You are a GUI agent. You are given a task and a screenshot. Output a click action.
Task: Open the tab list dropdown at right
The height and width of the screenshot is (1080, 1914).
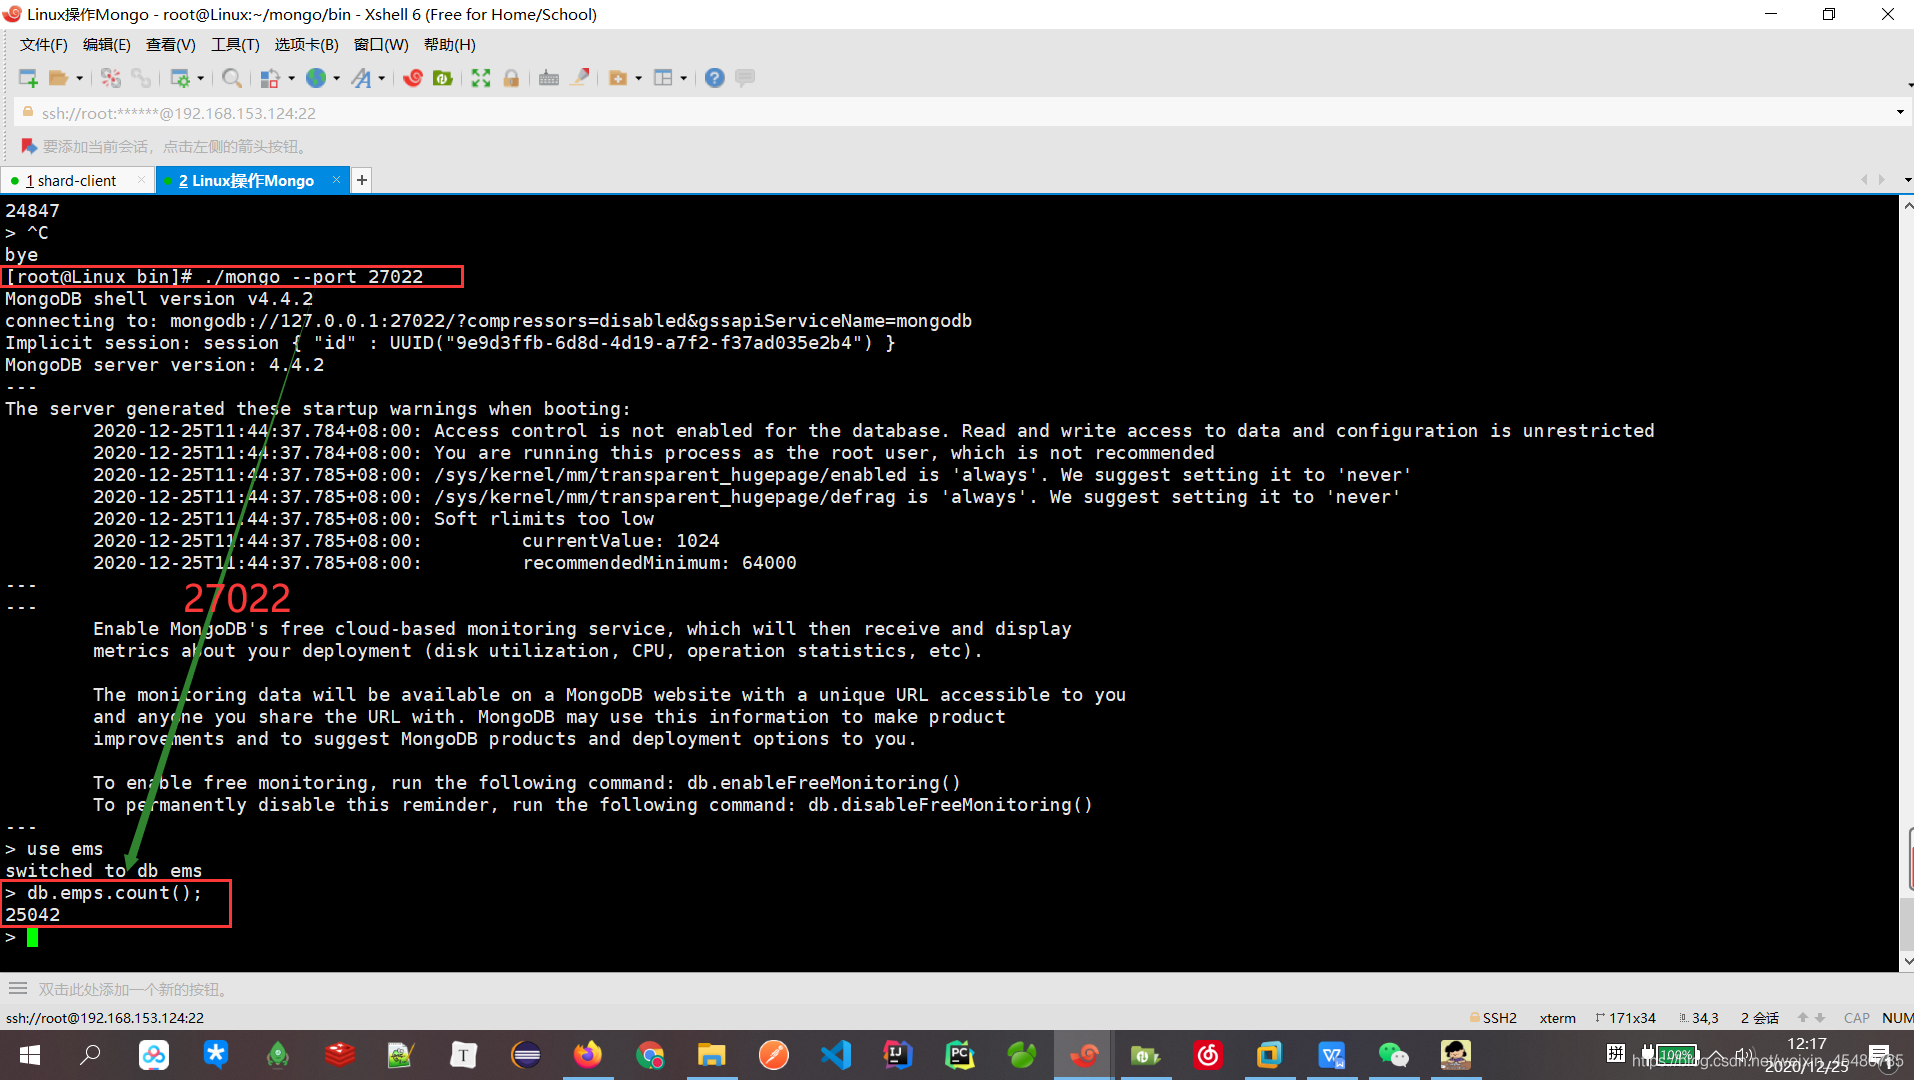(1908, 180)
